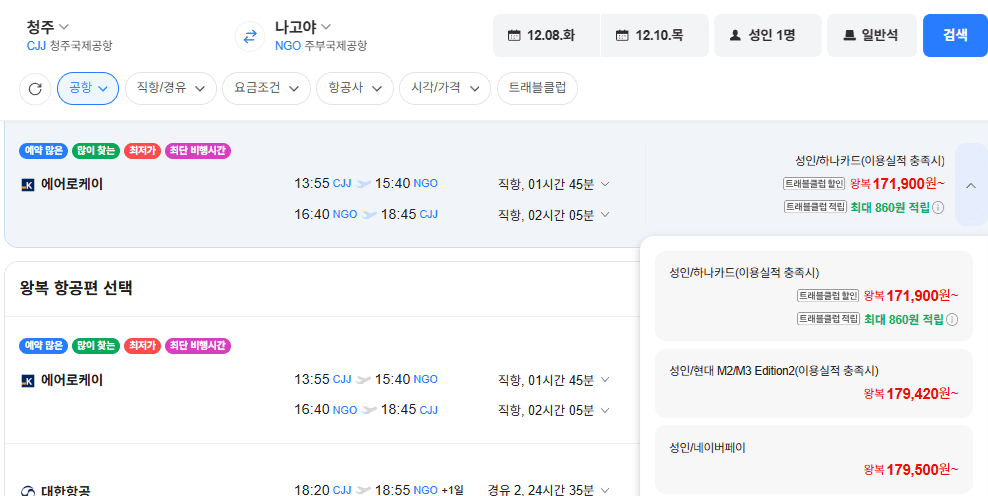Click 예약 많은 badge in flight list
The image size is (988, 496).
44,345
